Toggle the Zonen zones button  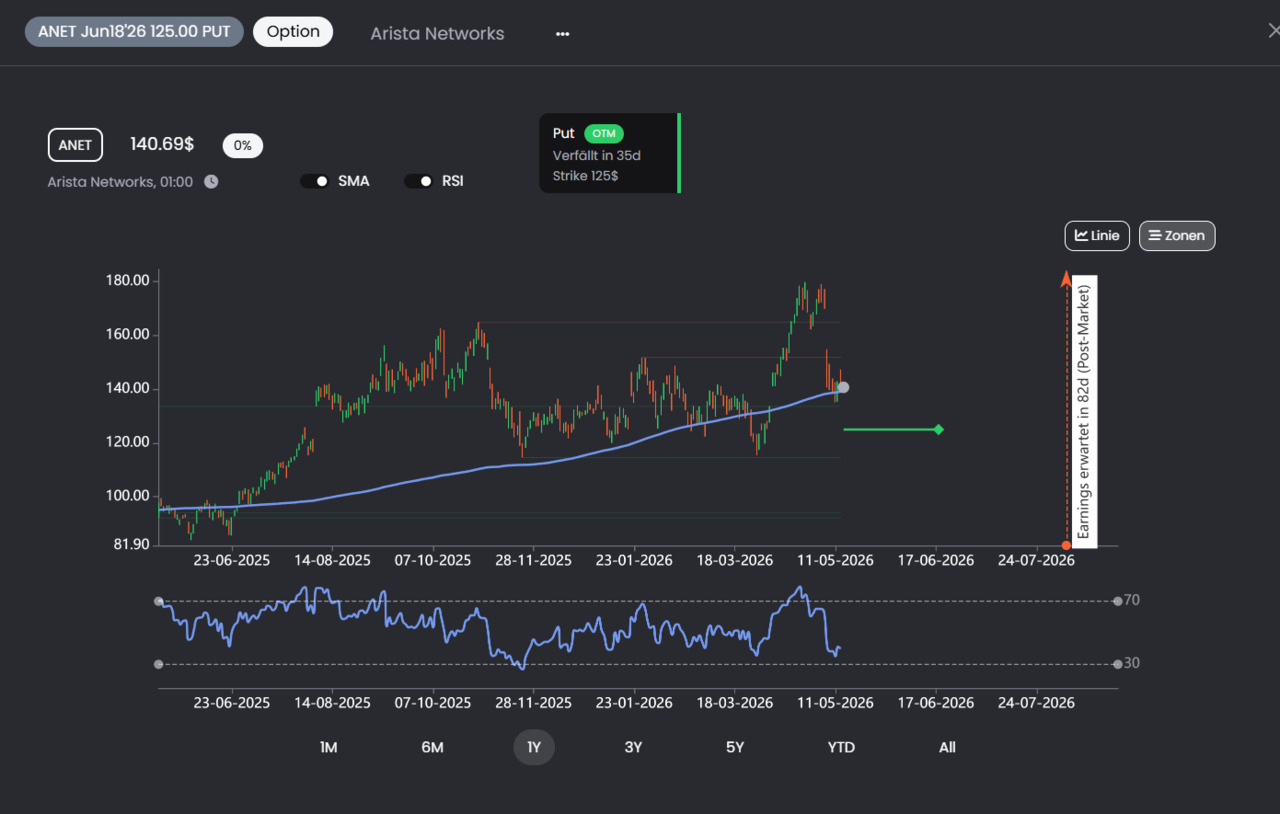click(1177, 236)
